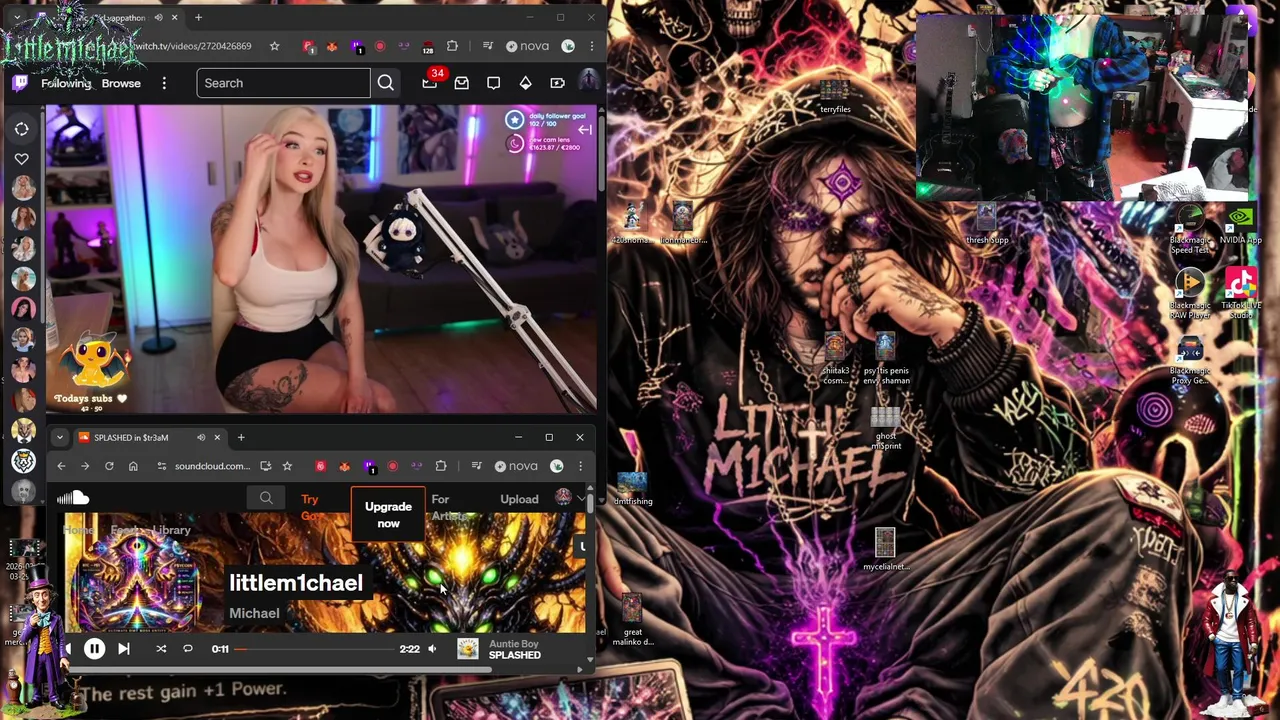The image size is (1280, 720).
Task: Click the soundcloud.com address bar
Action: click(212, 466)
